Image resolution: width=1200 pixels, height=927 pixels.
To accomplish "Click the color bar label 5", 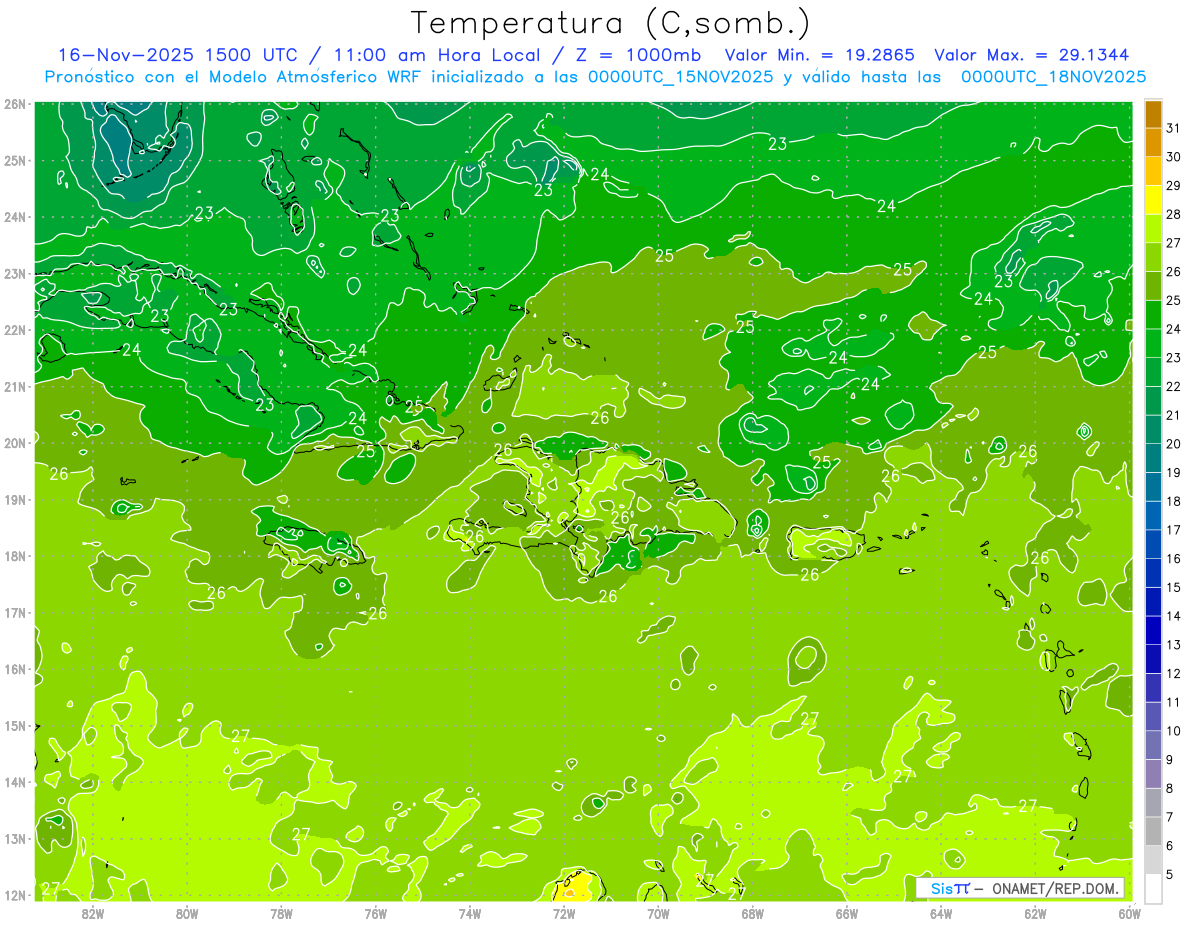I will pos(1170,875).
